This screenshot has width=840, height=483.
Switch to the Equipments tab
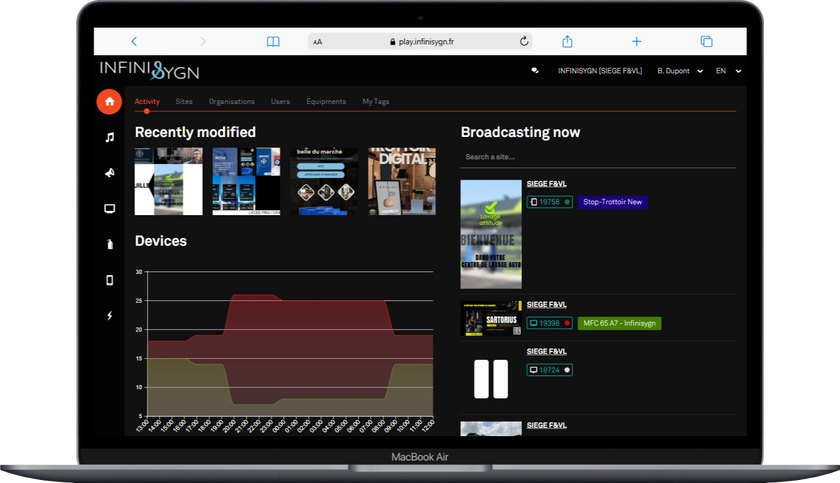tap(326, 101)
